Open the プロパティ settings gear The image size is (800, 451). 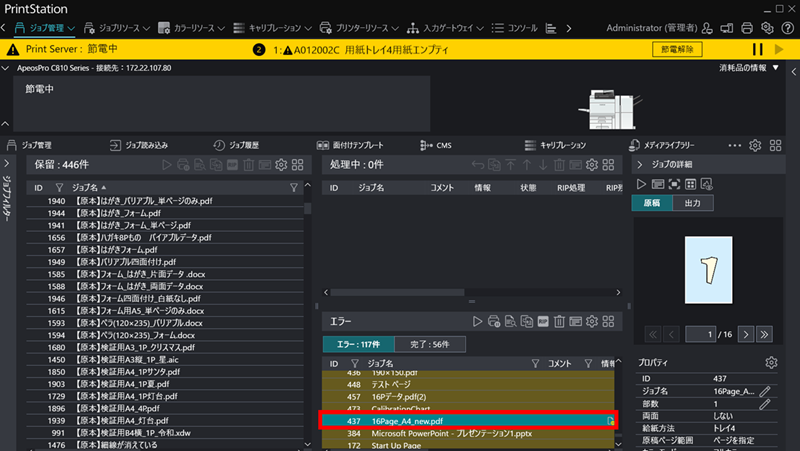771,362
